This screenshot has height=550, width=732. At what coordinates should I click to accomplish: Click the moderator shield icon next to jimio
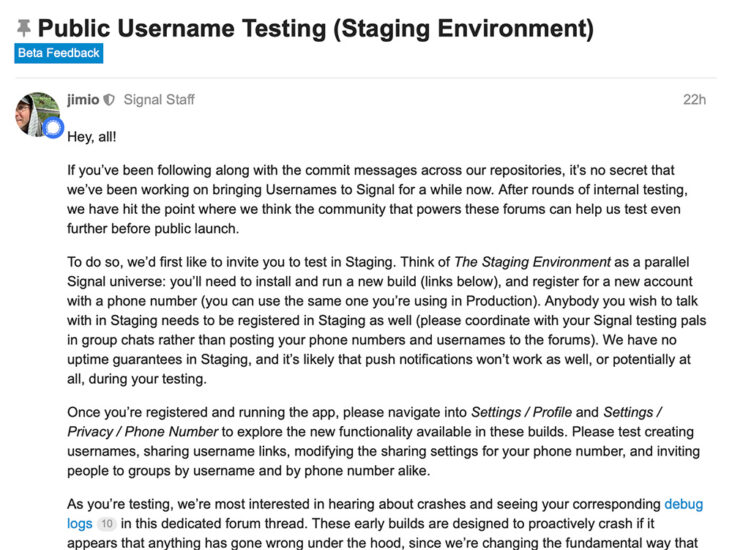pos(109,100)
